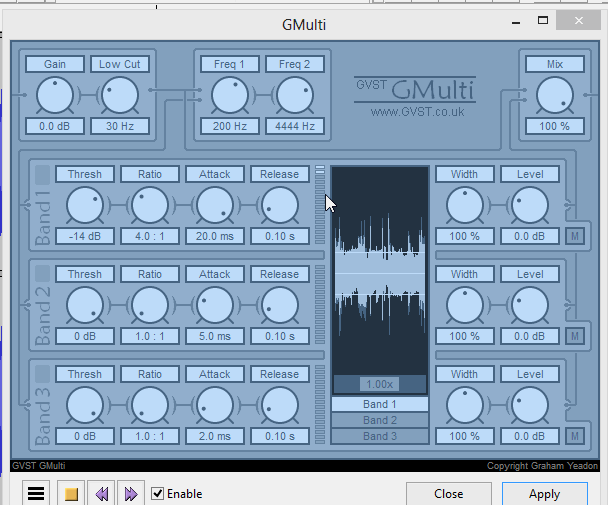608x505 pixels.
Task: Click the Band 3 Level knob
Action: pyautogui.click(x=530, y=405)
